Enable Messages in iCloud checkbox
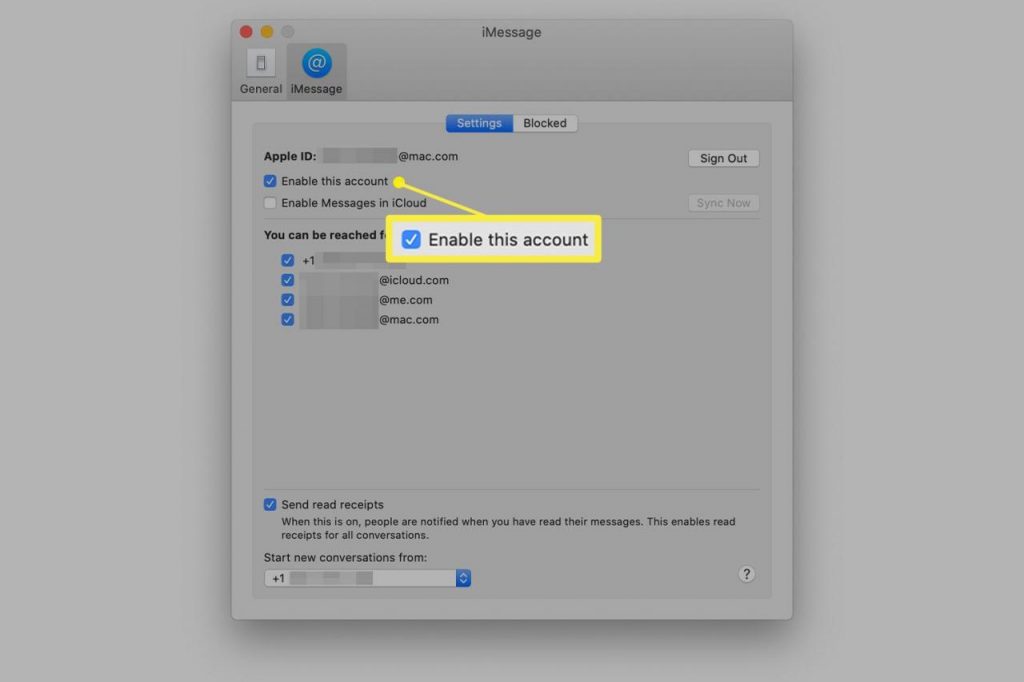The image size is (1024, 682). pyautogui.click(x=270, y=203)
